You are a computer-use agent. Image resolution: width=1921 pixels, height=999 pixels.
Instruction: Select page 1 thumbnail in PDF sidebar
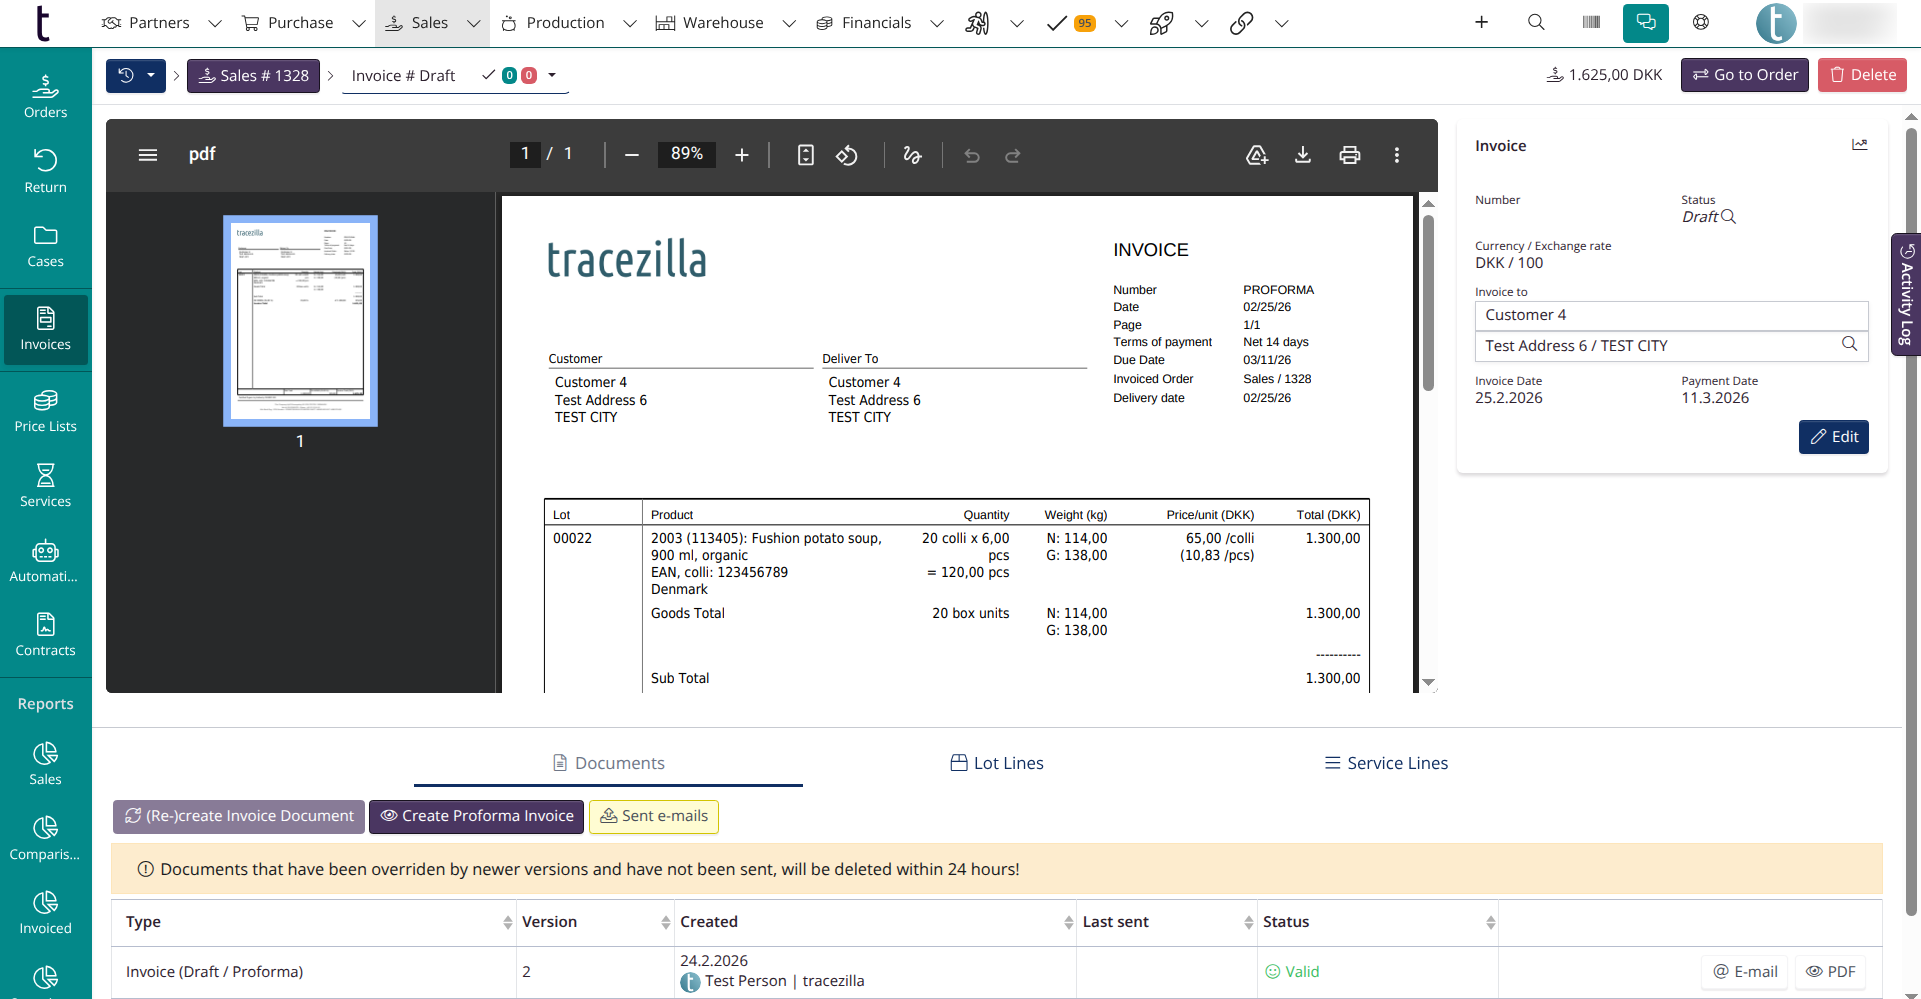299,320
